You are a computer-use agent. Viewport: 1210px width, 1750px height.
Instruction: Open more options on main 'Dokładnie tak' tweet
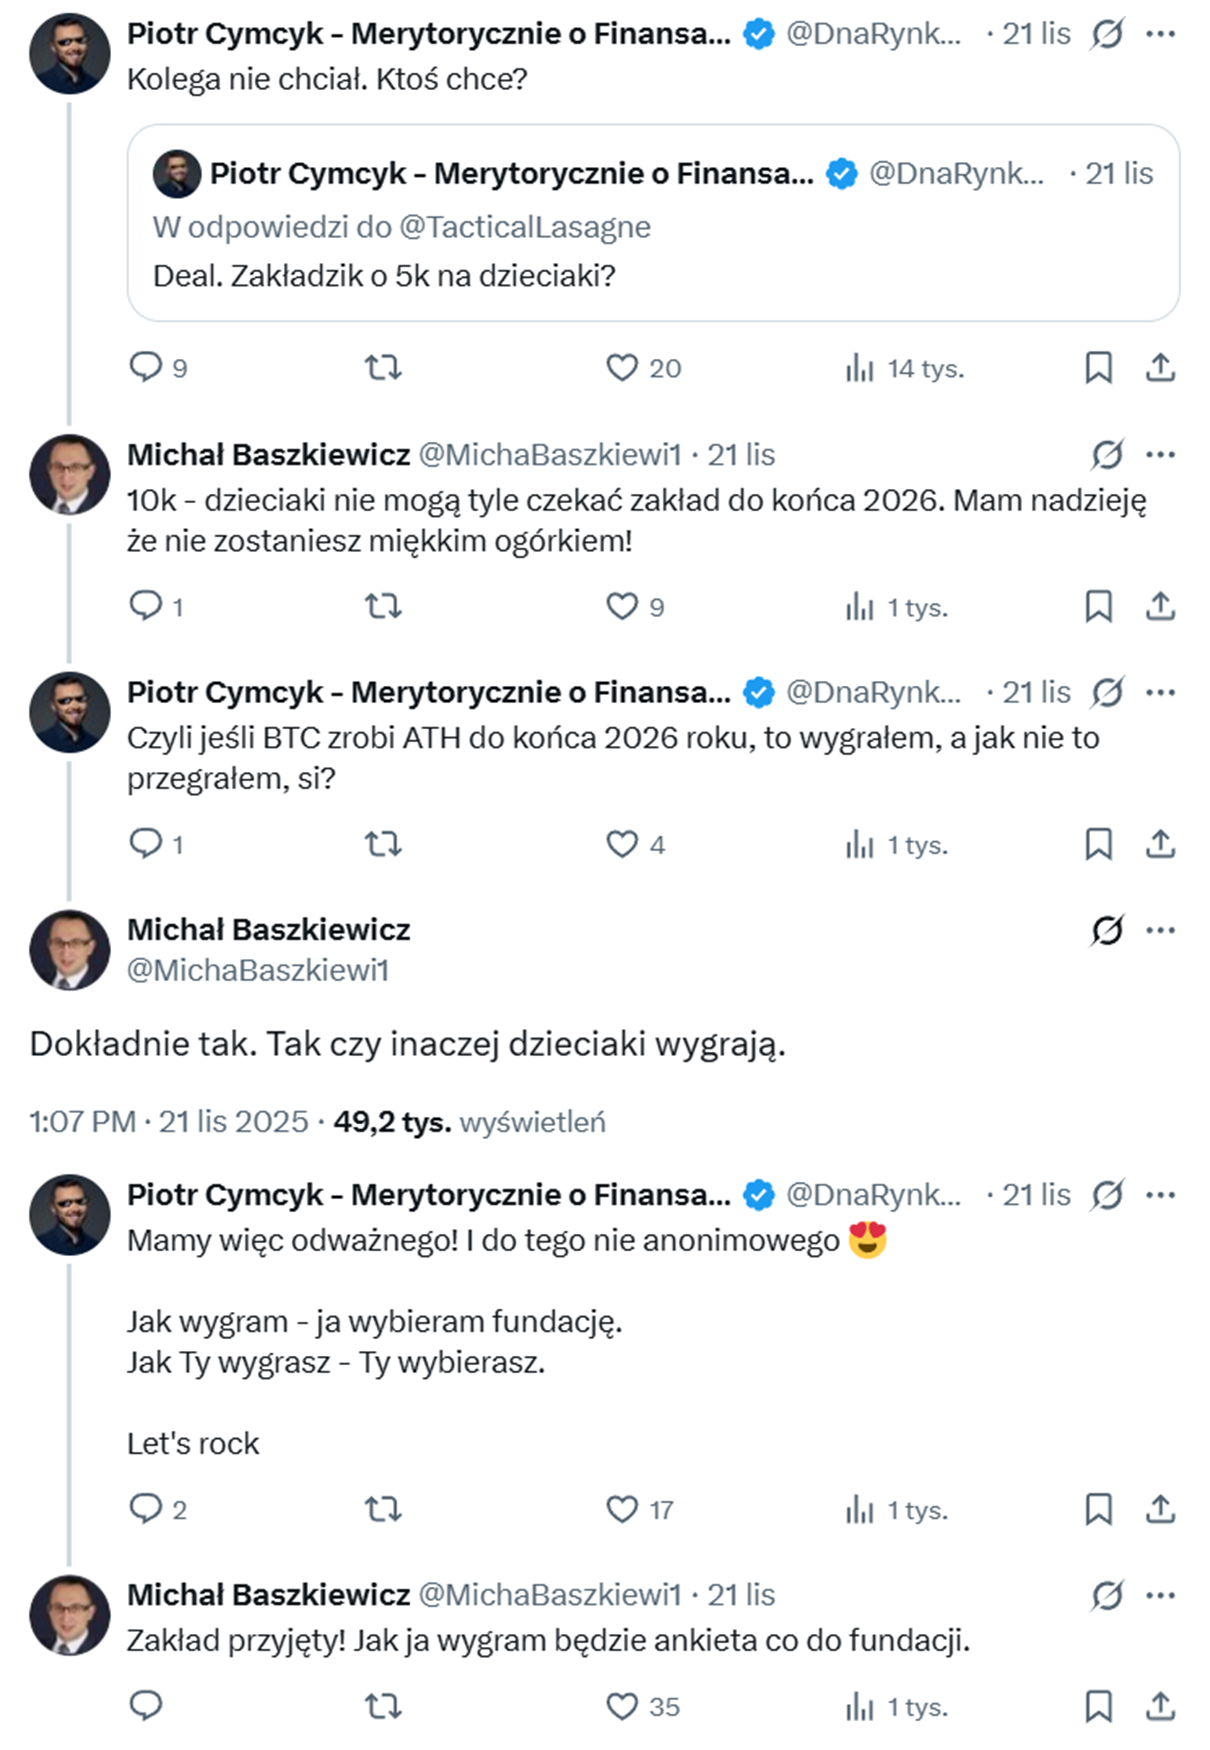pyautogui.click(x=1161, y=930)
